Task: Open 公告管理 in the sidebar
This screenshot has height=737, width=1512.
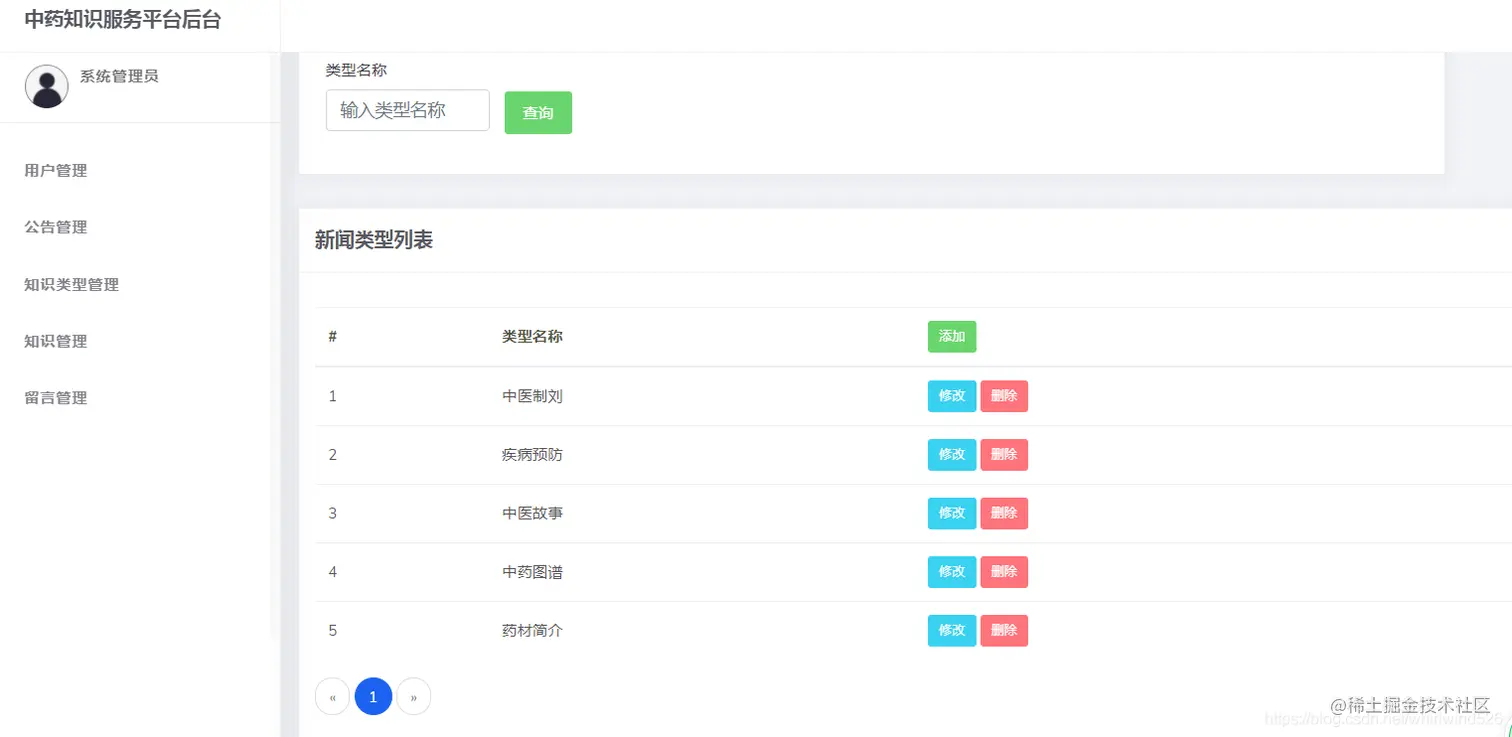Action: point(56,227)
